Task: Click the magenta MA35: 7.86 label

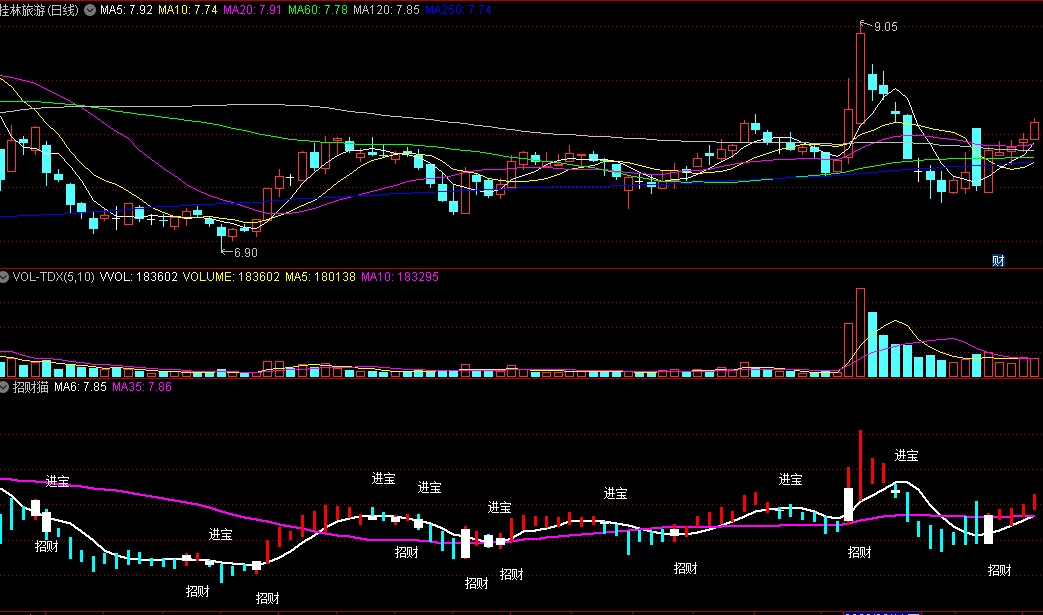Action: pyautogui.click(x=142, y=387)
